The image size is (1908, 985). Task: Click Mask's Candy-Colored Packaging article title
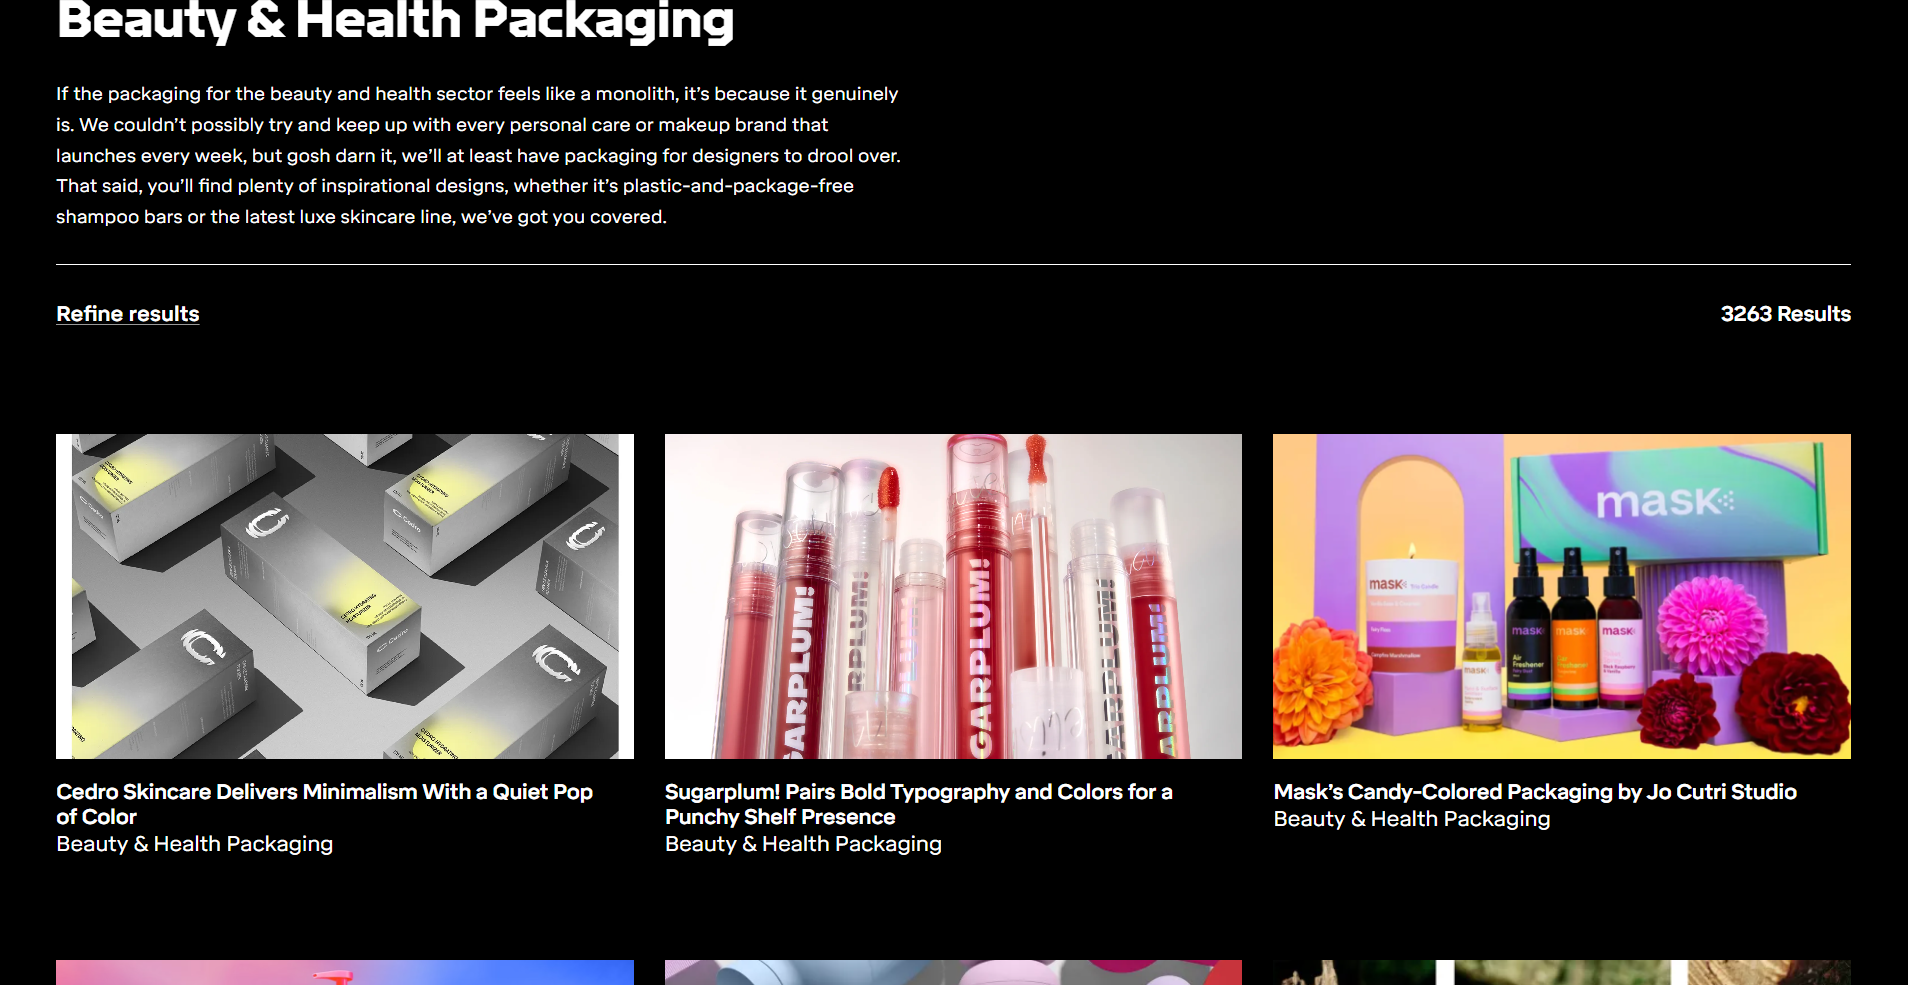[x=1535, y=792]
